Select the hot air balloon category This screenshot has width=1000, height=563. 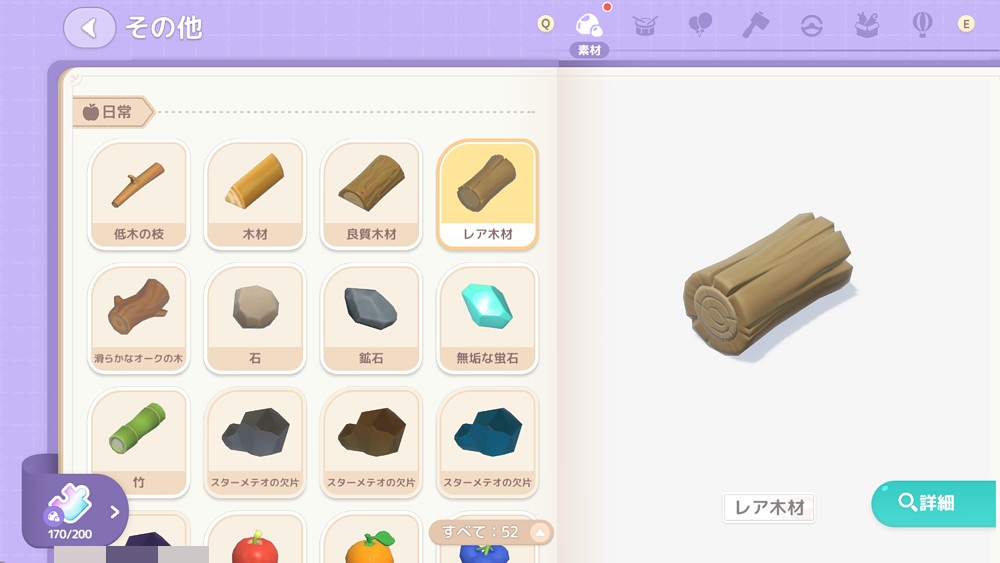[x=922, y=26]
